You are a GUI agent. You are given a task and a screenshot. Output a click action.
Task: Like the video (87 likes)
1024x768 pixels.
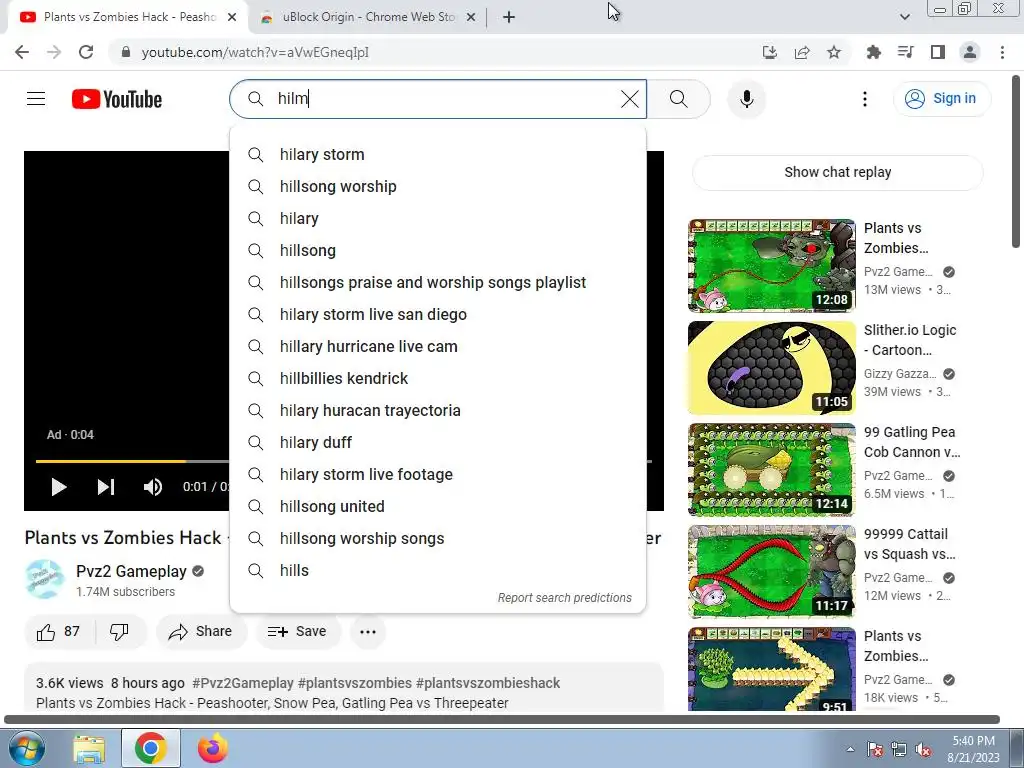point(59,632)
